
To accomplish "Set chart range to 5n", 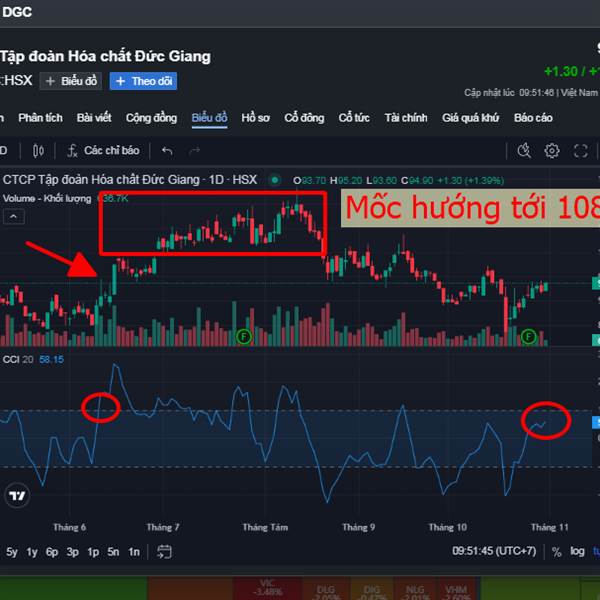I will [x=113, y=552].
